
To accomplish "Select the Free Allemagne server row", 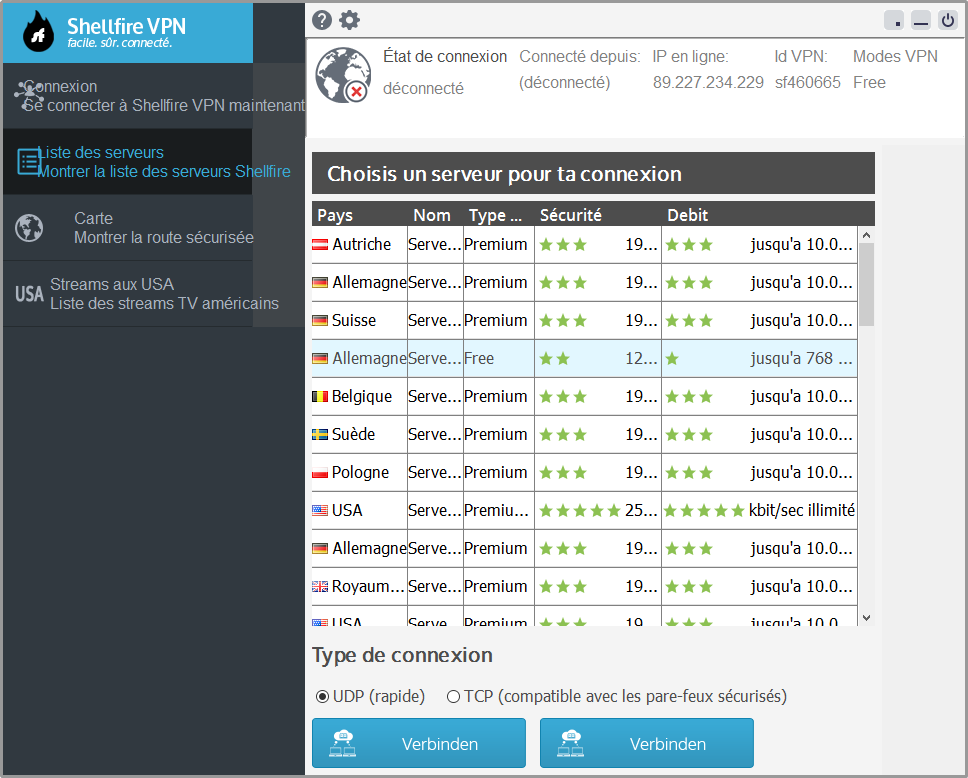I will [x=585, y=359].
